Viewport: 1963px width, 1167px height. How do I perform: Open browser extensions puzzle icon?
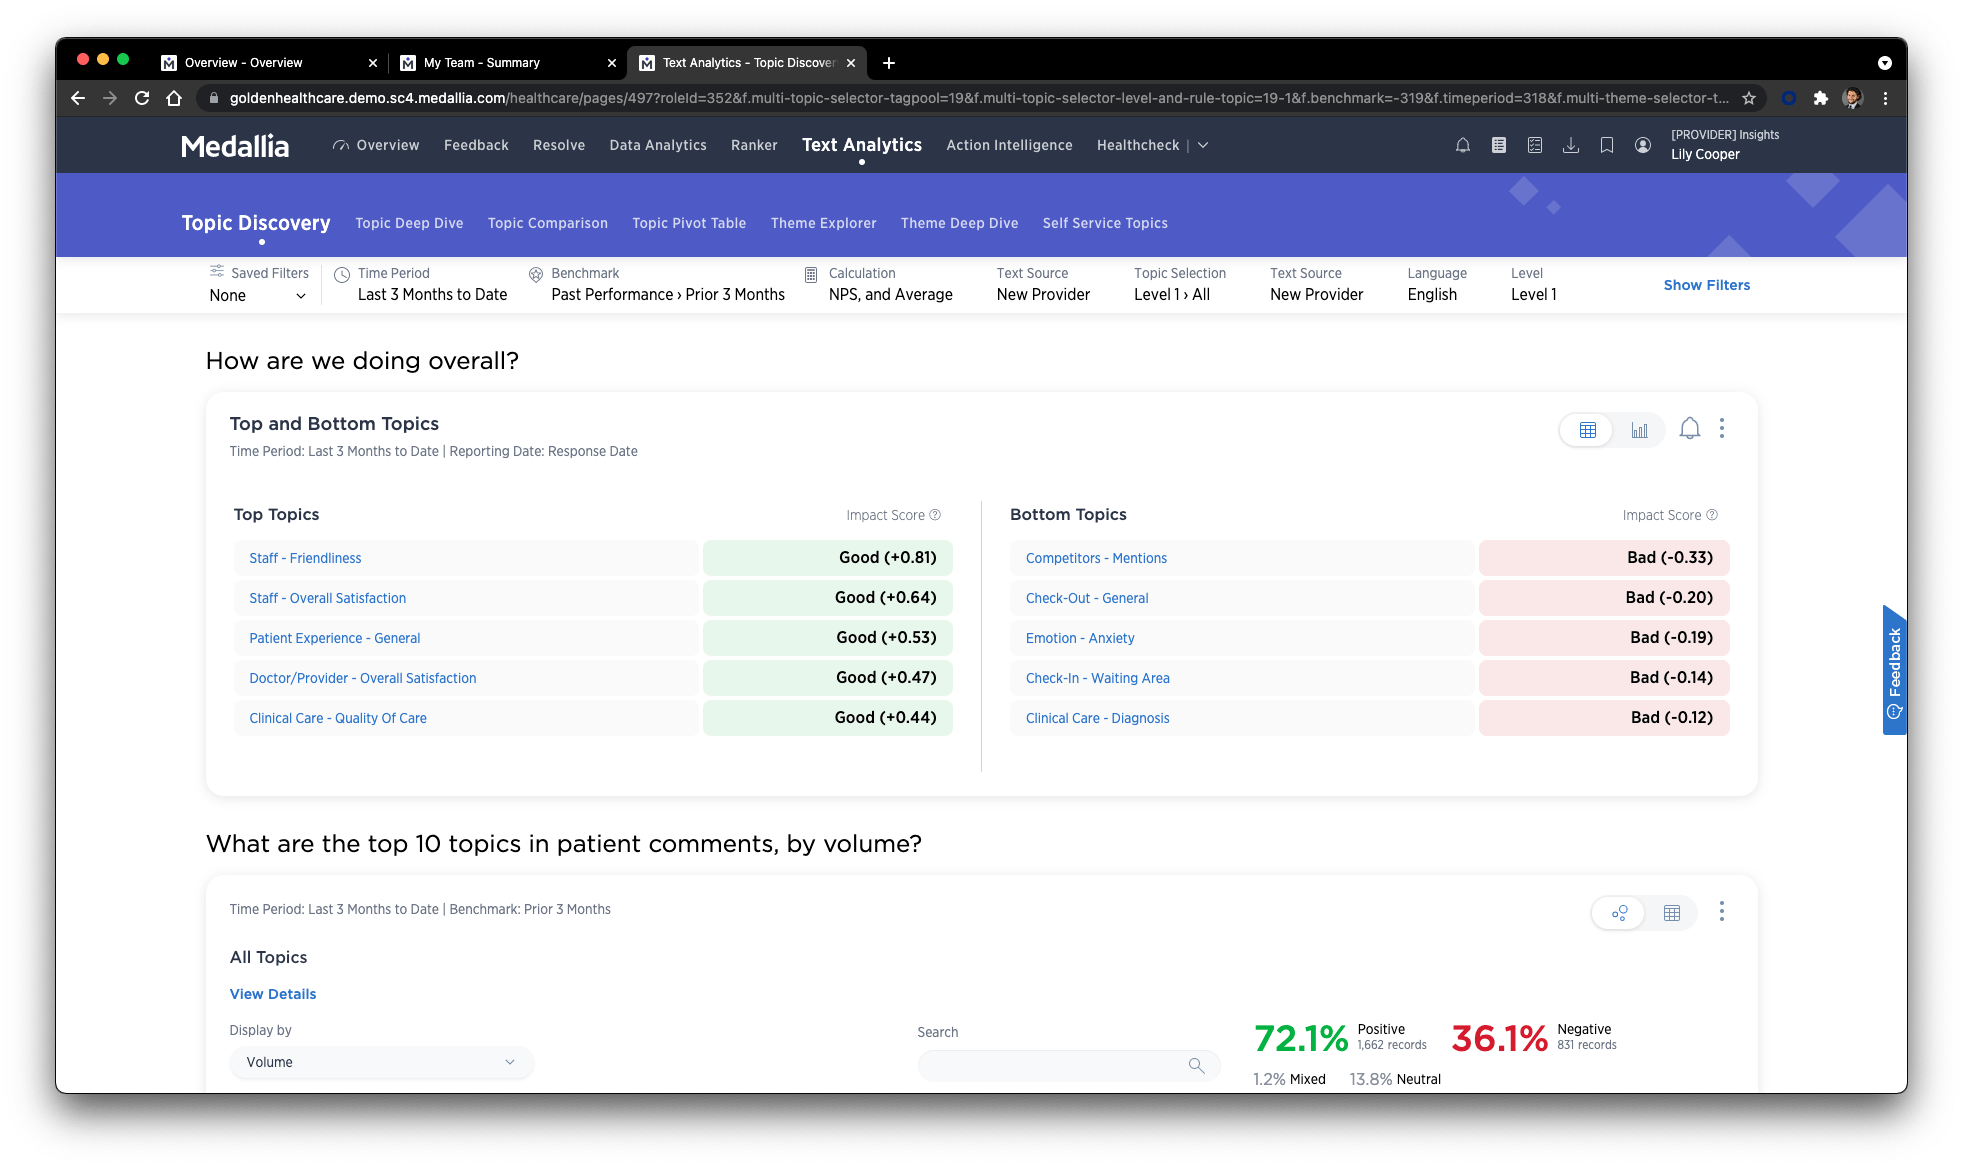[1820, 98]
